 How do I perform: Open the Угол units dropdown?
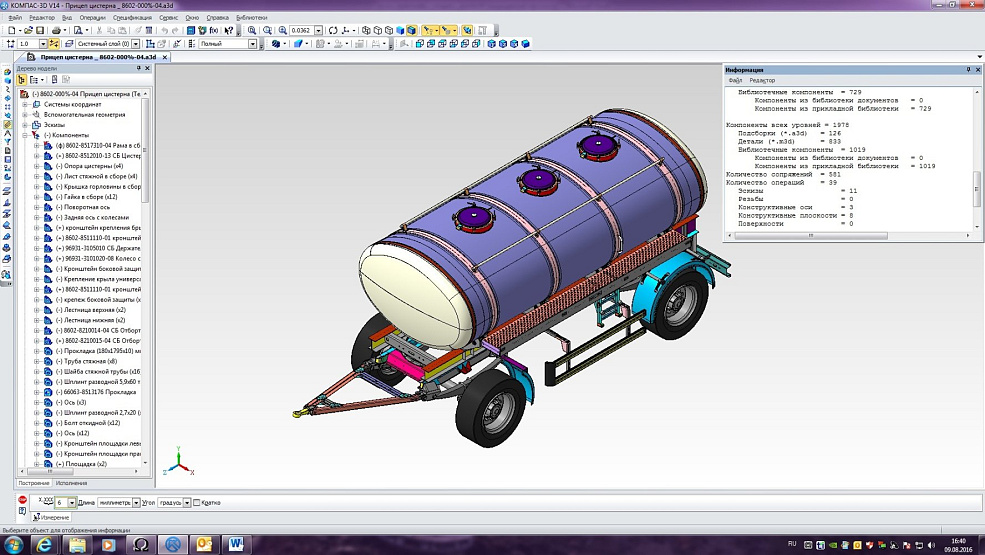click(186, 502)
